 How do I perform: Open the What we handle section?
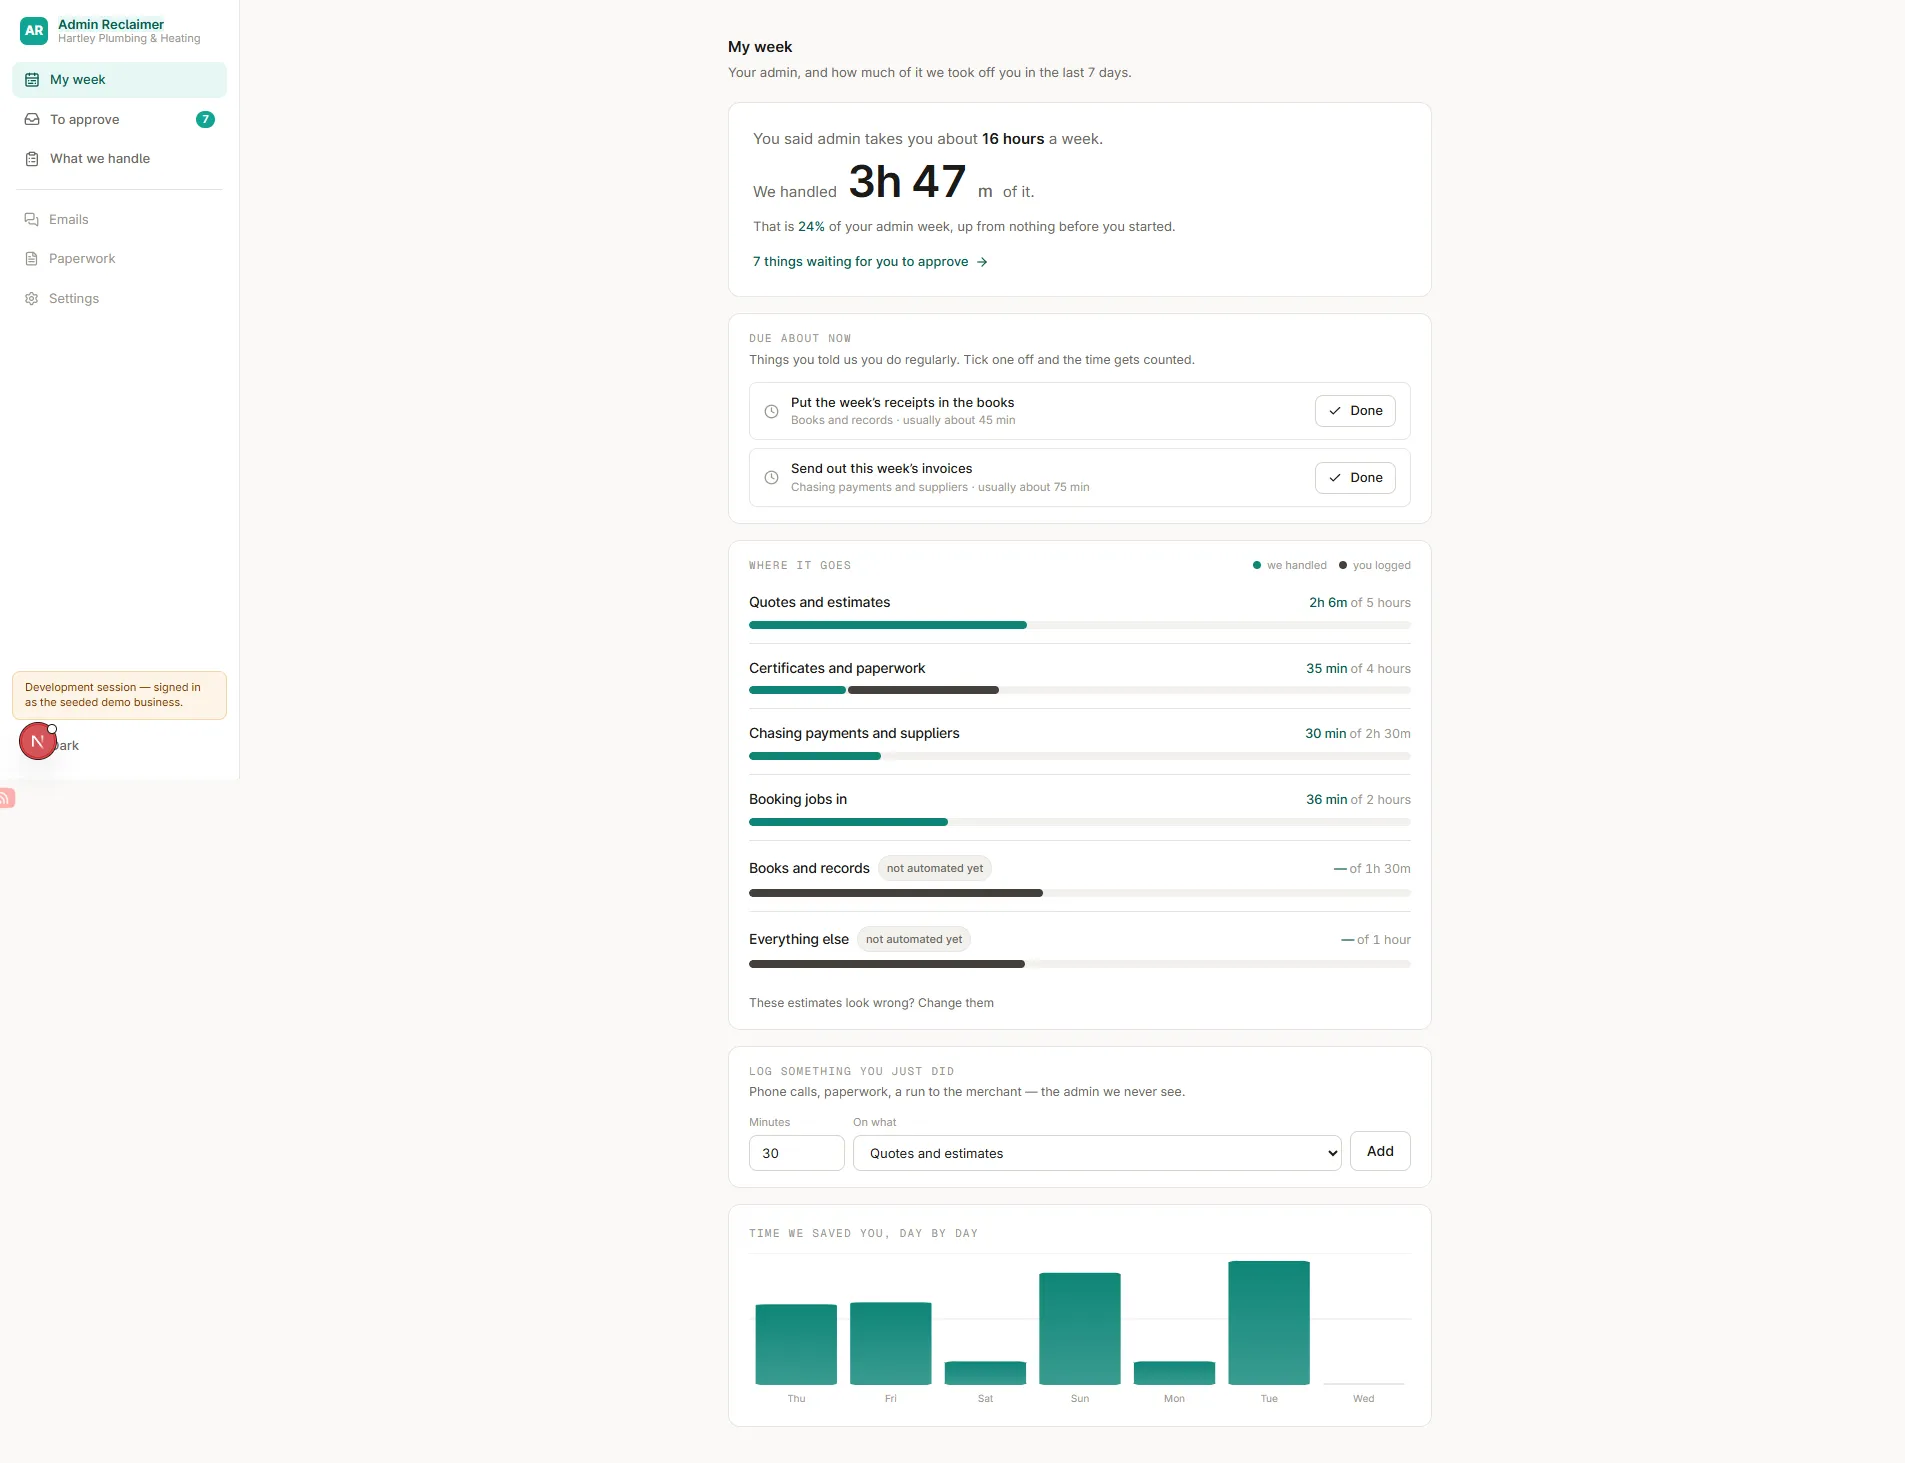[119, 159]
